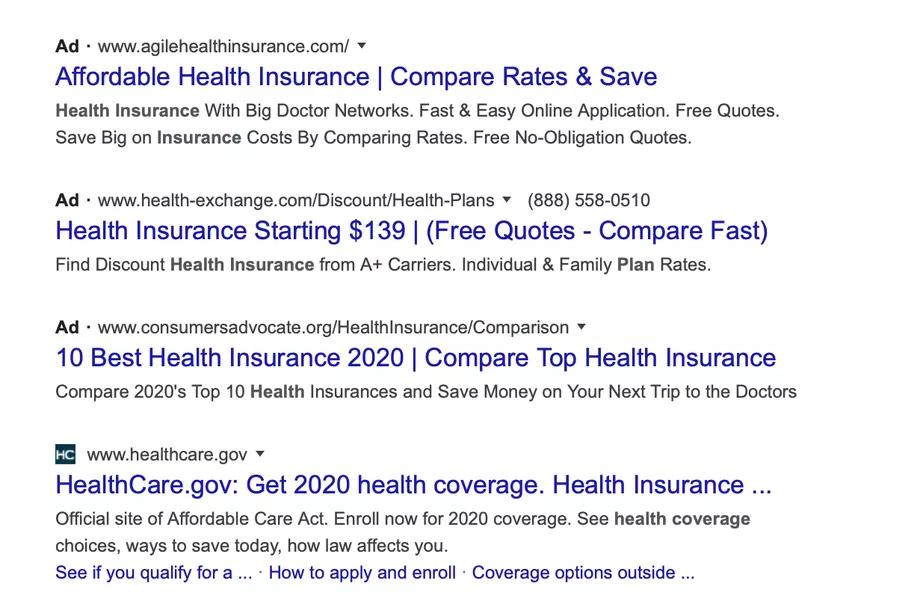Open the arrow next to consumersadvocate.org URL

click(581, 327)
